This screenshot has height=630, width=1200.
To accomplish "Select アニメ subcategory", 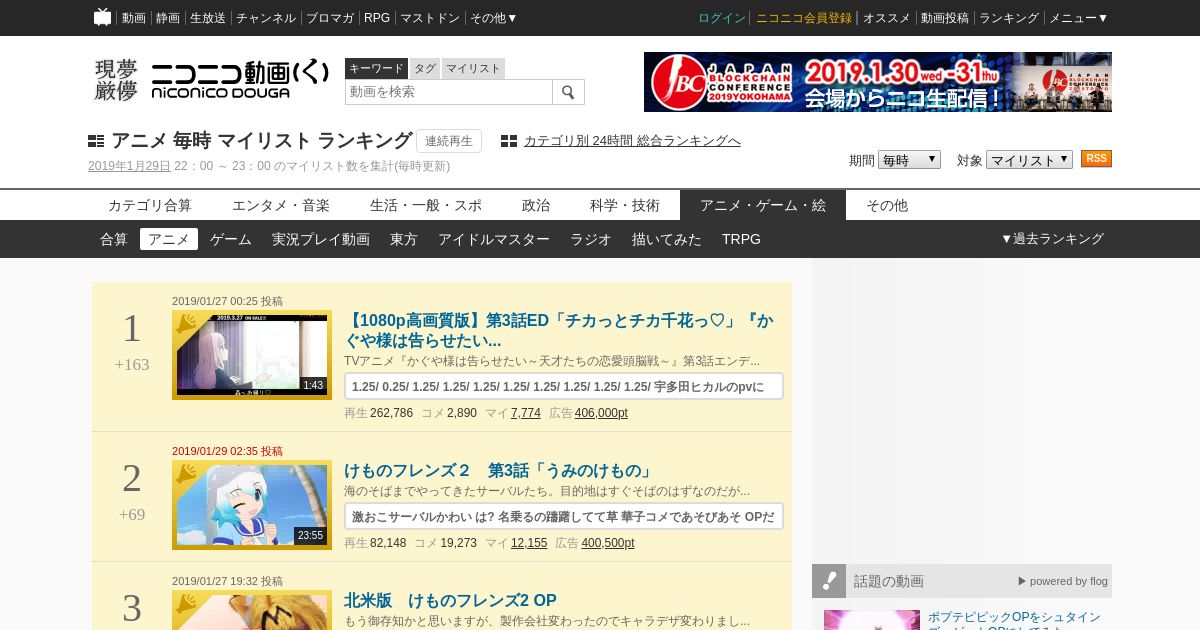I will click(169, 239).
